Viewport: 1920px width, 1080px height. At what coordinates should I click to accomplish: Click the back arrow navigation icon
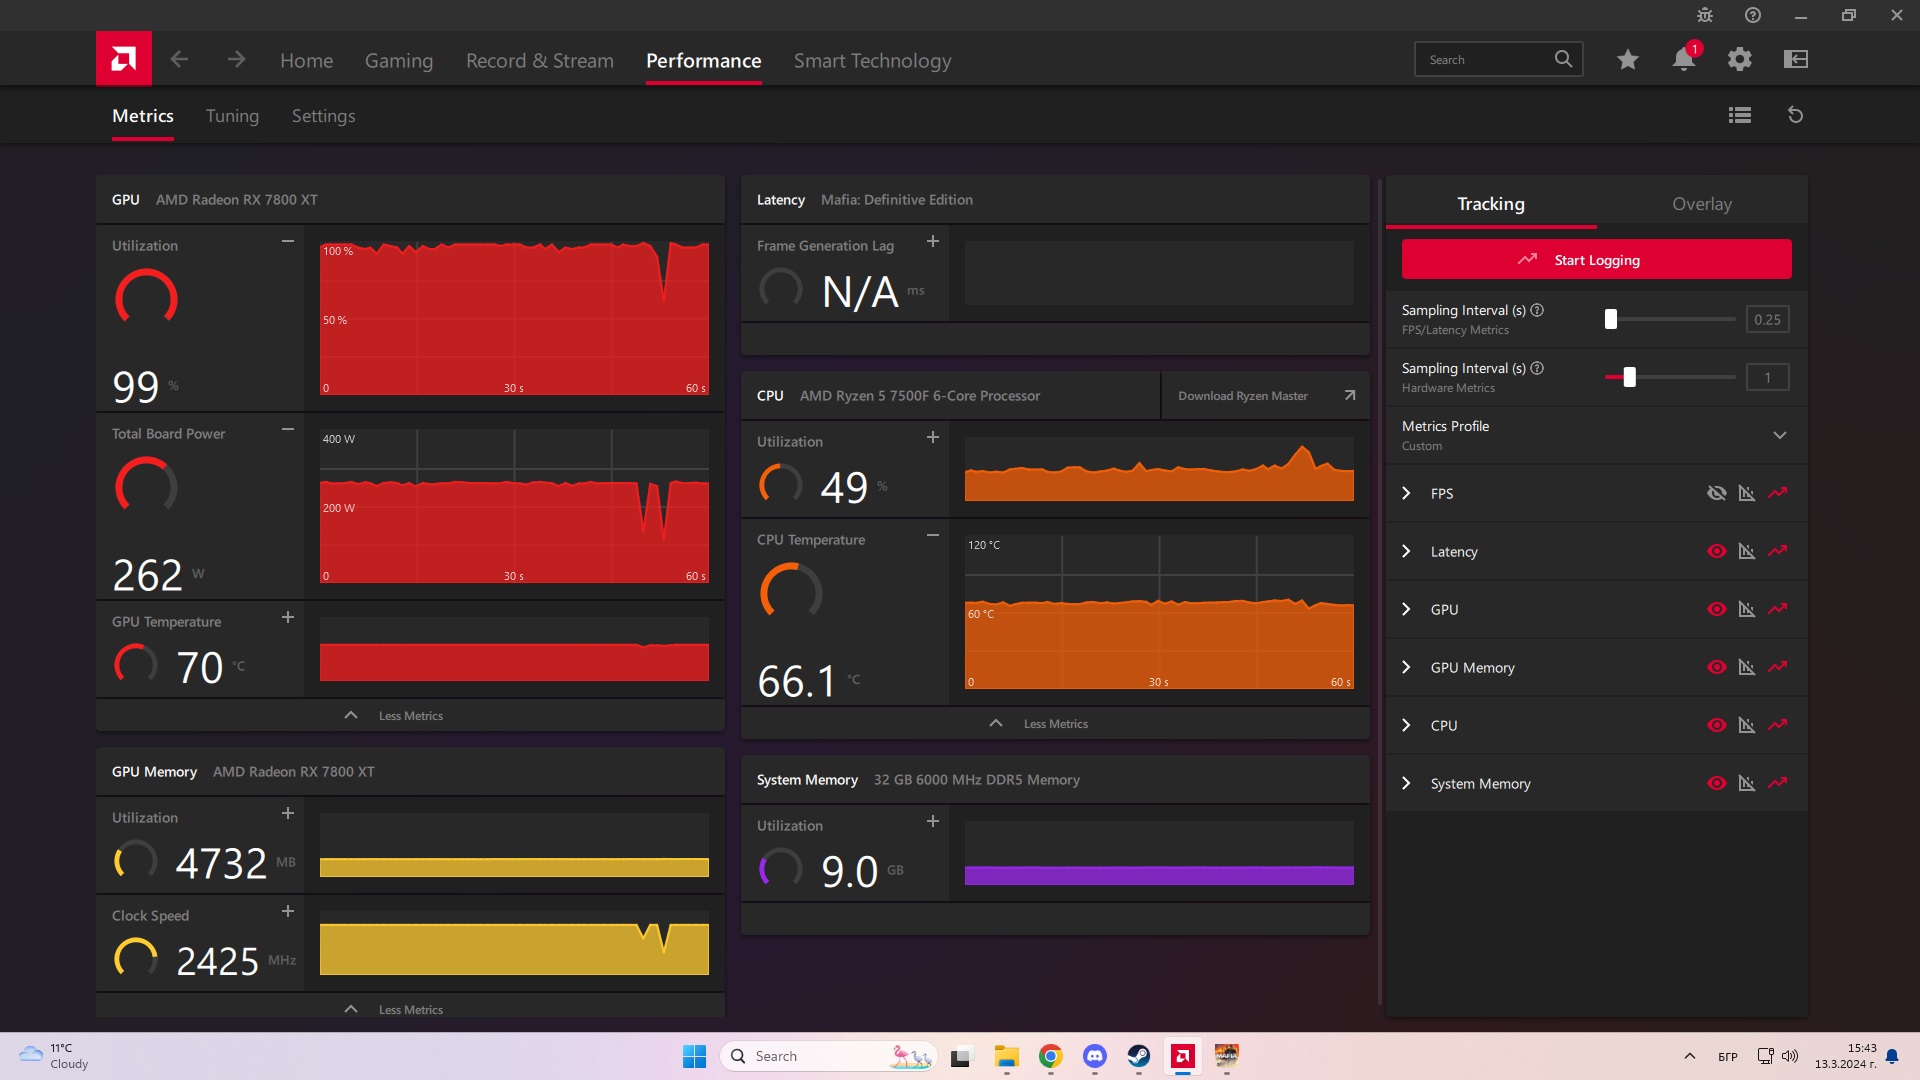point(179,60)
